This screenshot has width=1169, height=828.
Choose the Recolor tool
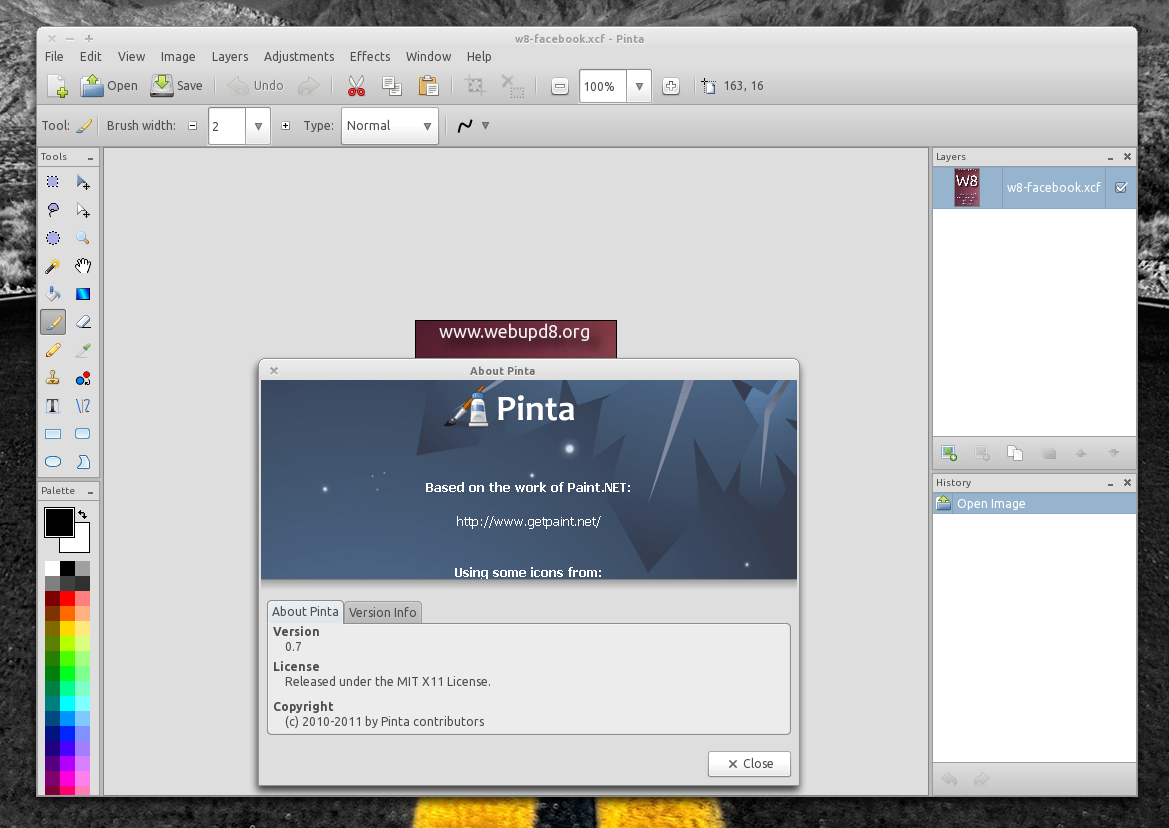[83, 378]
